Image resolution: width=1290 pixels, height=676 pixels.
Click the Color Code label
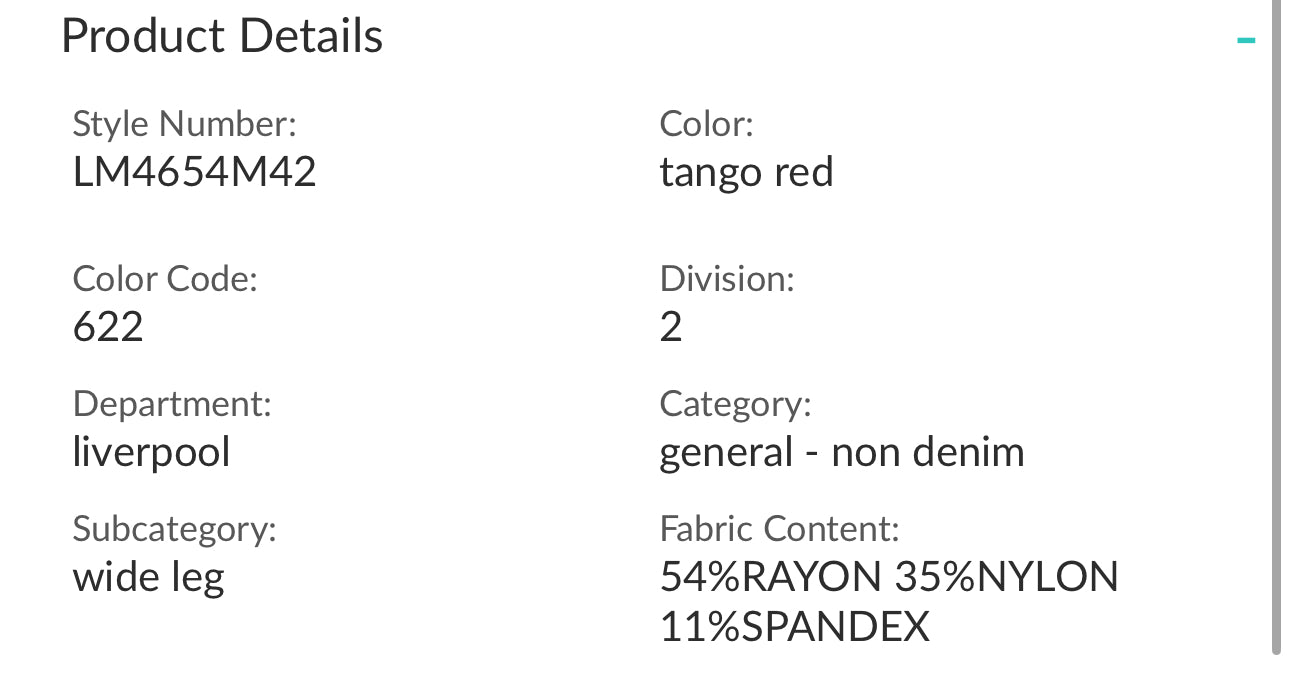click(165, 279)
